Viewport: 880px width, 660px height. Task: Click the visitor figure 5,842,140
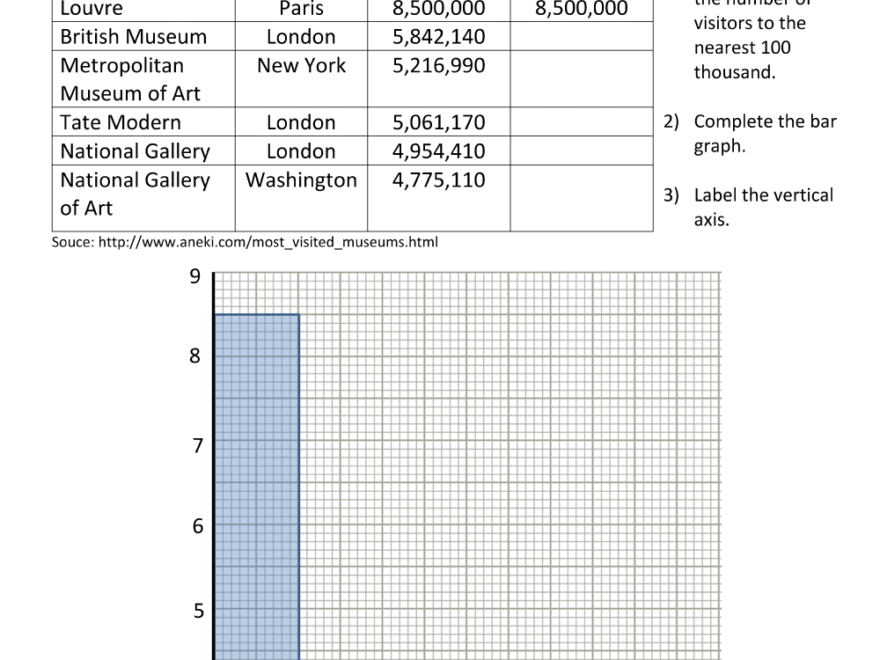click(439, 36)
